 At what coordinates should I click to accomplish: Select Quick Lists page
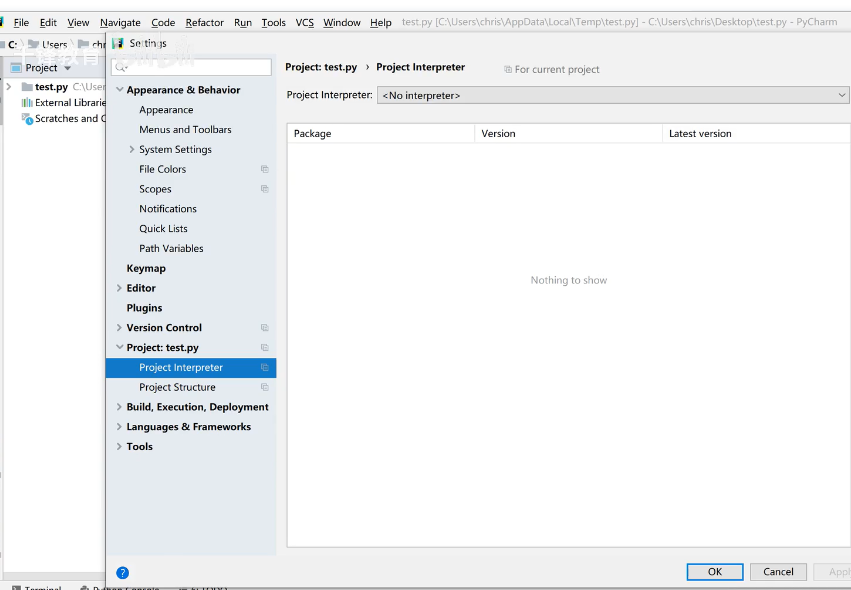pyautogui.click(x=163, y=229)
